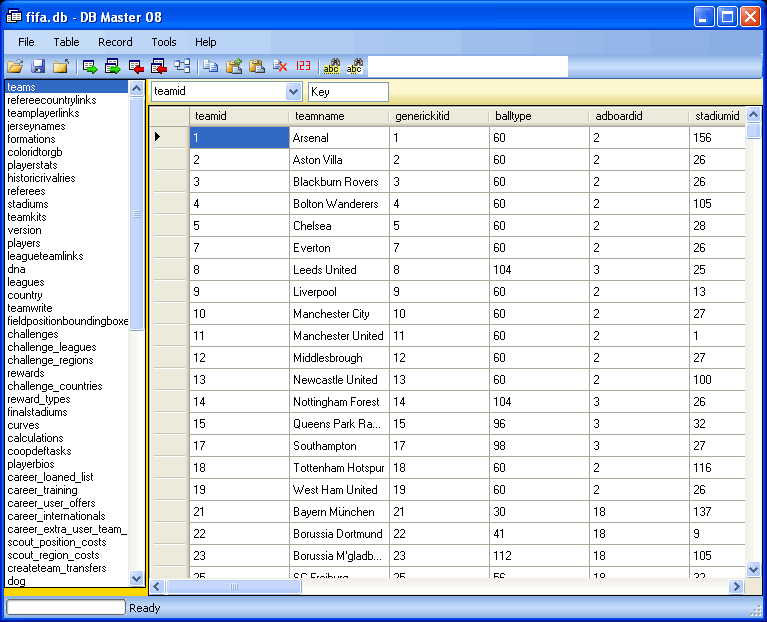The image size is (767, 622).
Task: Click the copy record icon in toolbar
Action: click(x=211, y=67)
